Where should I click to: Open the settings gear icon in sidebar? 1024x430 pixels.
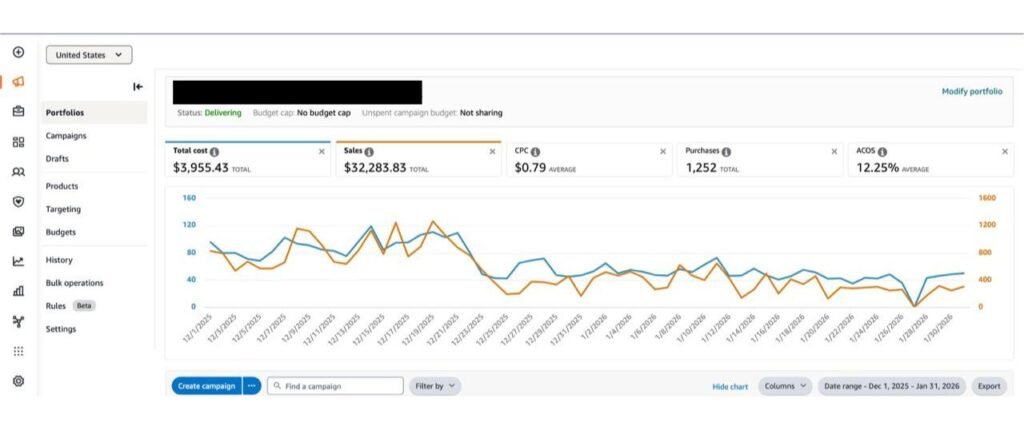coord(18,381)
